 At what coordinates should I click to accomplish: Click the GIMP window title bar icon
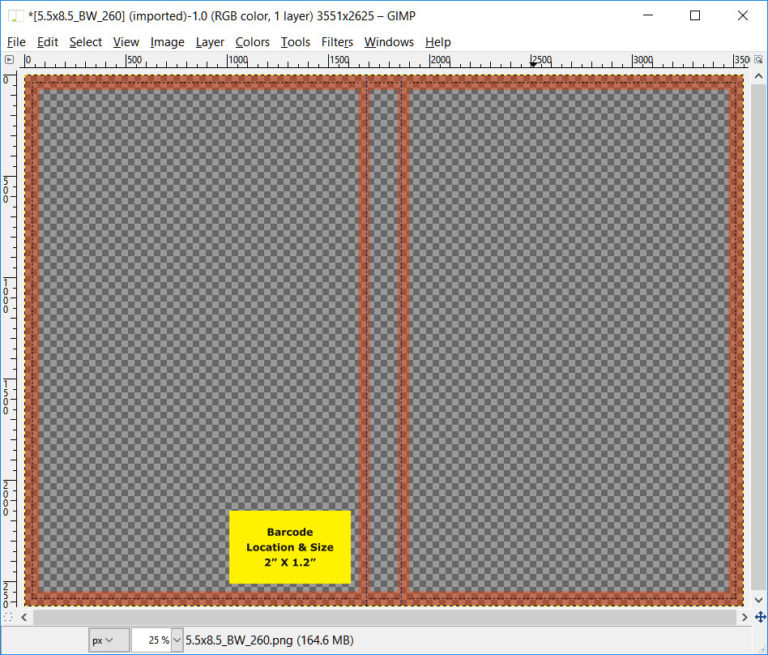coord(15,16)
